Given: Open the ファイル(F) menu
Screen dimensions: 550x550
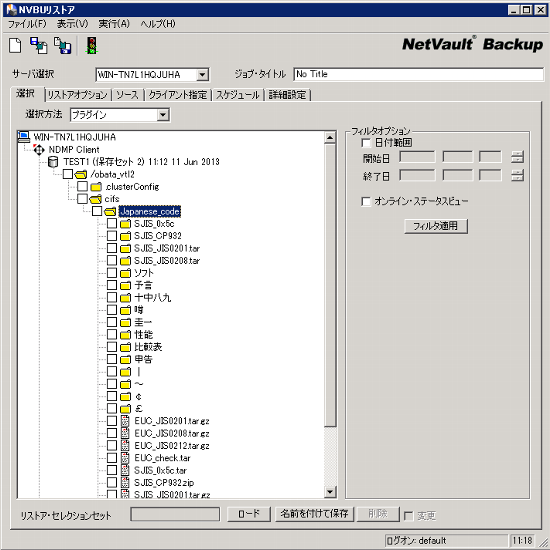Looking at the screenshot, I should 27,24.
